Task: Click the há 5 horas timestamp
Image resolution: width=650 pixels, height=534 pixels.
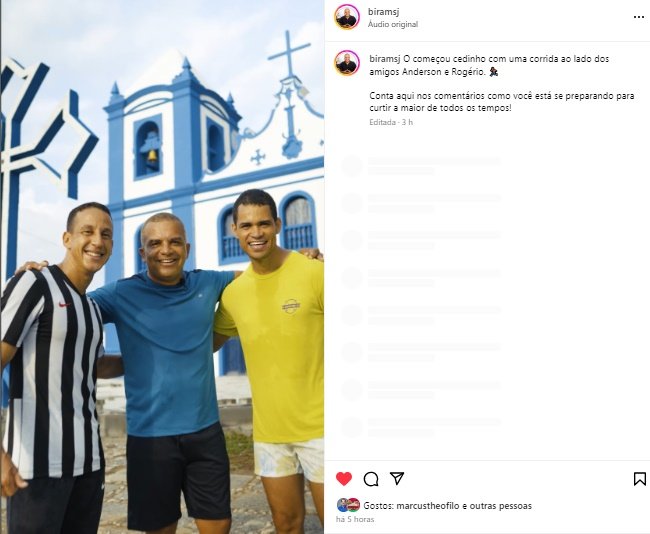Action: pos(355,519)
